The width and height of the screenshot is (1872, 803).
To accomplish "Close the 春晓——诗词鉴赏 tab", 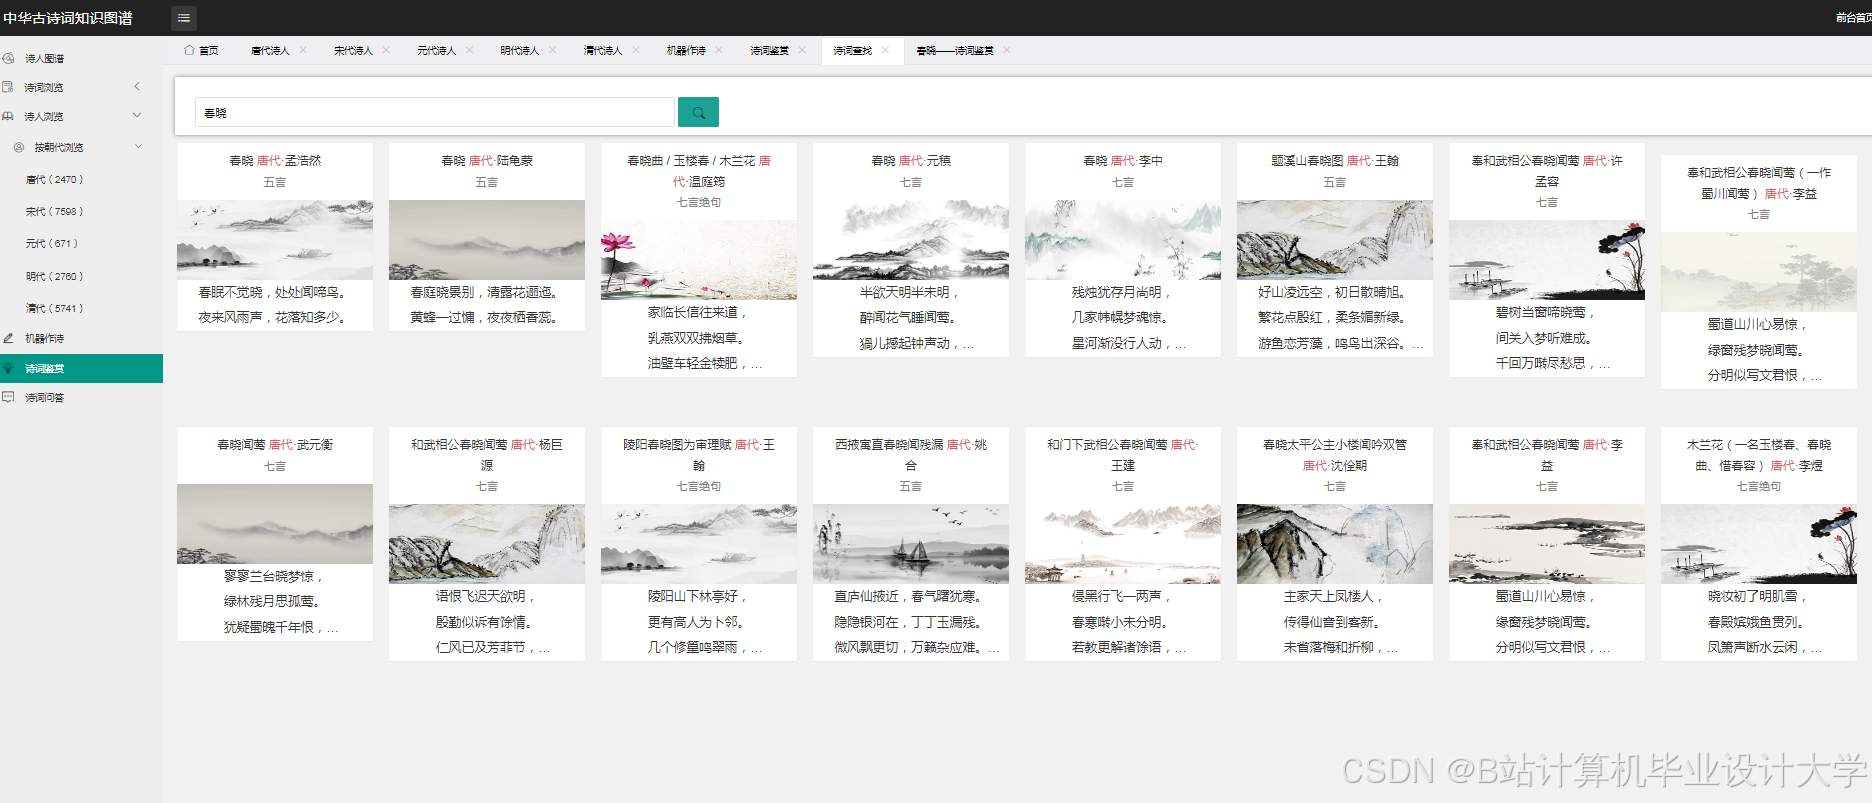I will 1007,50.
